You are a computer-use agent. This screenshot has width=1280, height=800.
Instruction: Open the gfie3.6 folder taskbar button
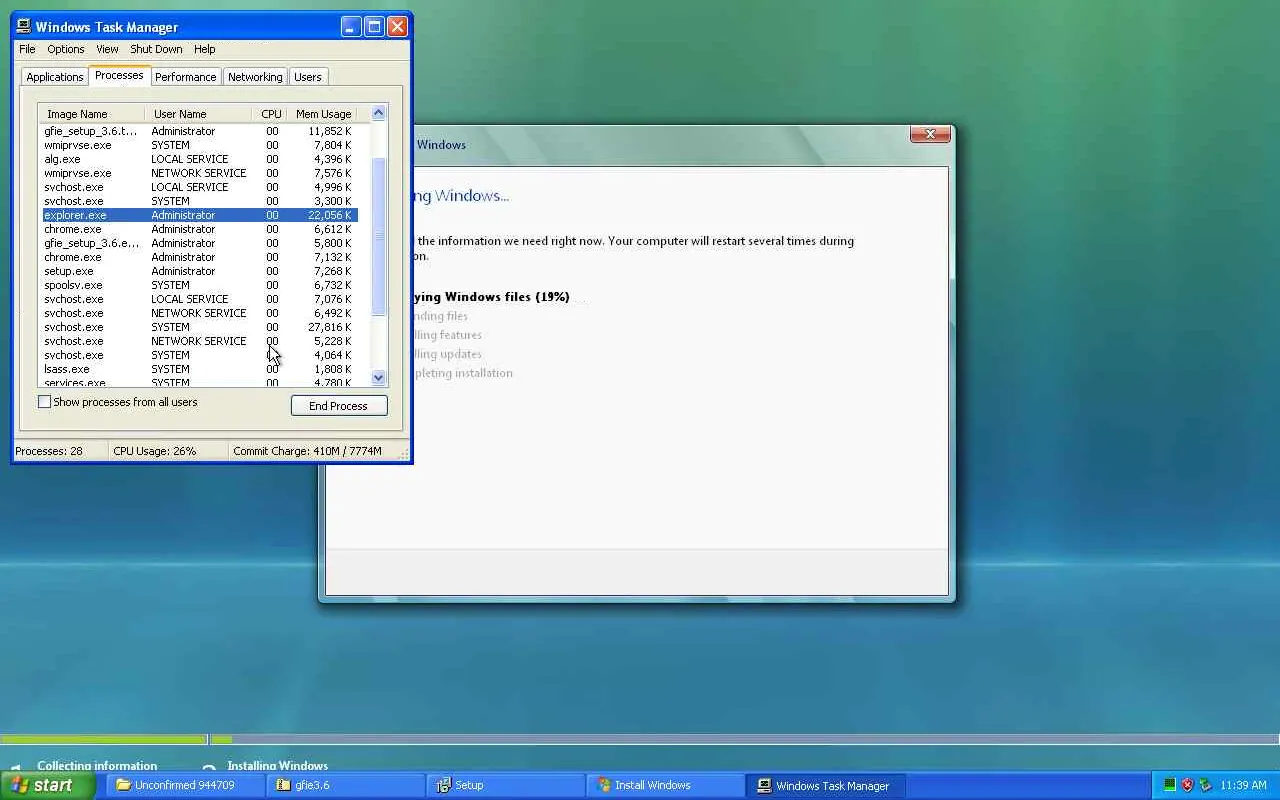[346, 785]
